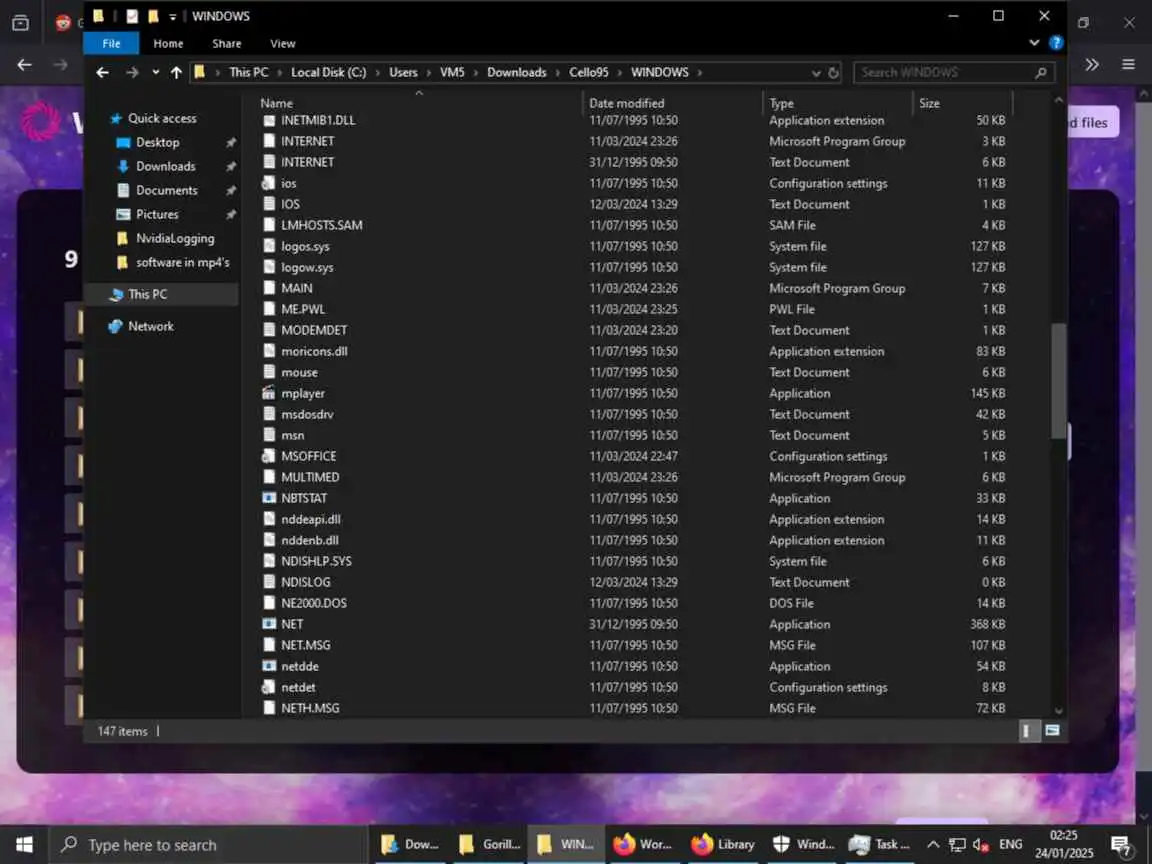The image size is (1152, 864).
Task: Select the netdde application icon
Action: point(269,666)
